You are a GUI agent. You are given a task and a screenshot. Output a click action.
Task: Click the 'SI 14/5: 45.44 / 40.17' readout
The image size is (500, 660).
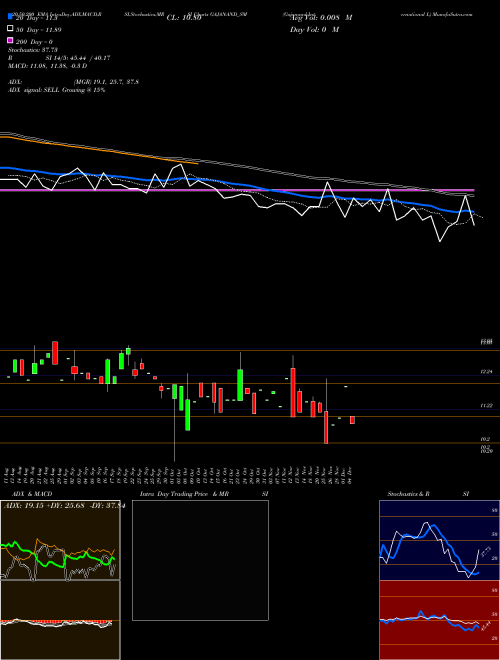pyautogui.click(x=78, y=58)
